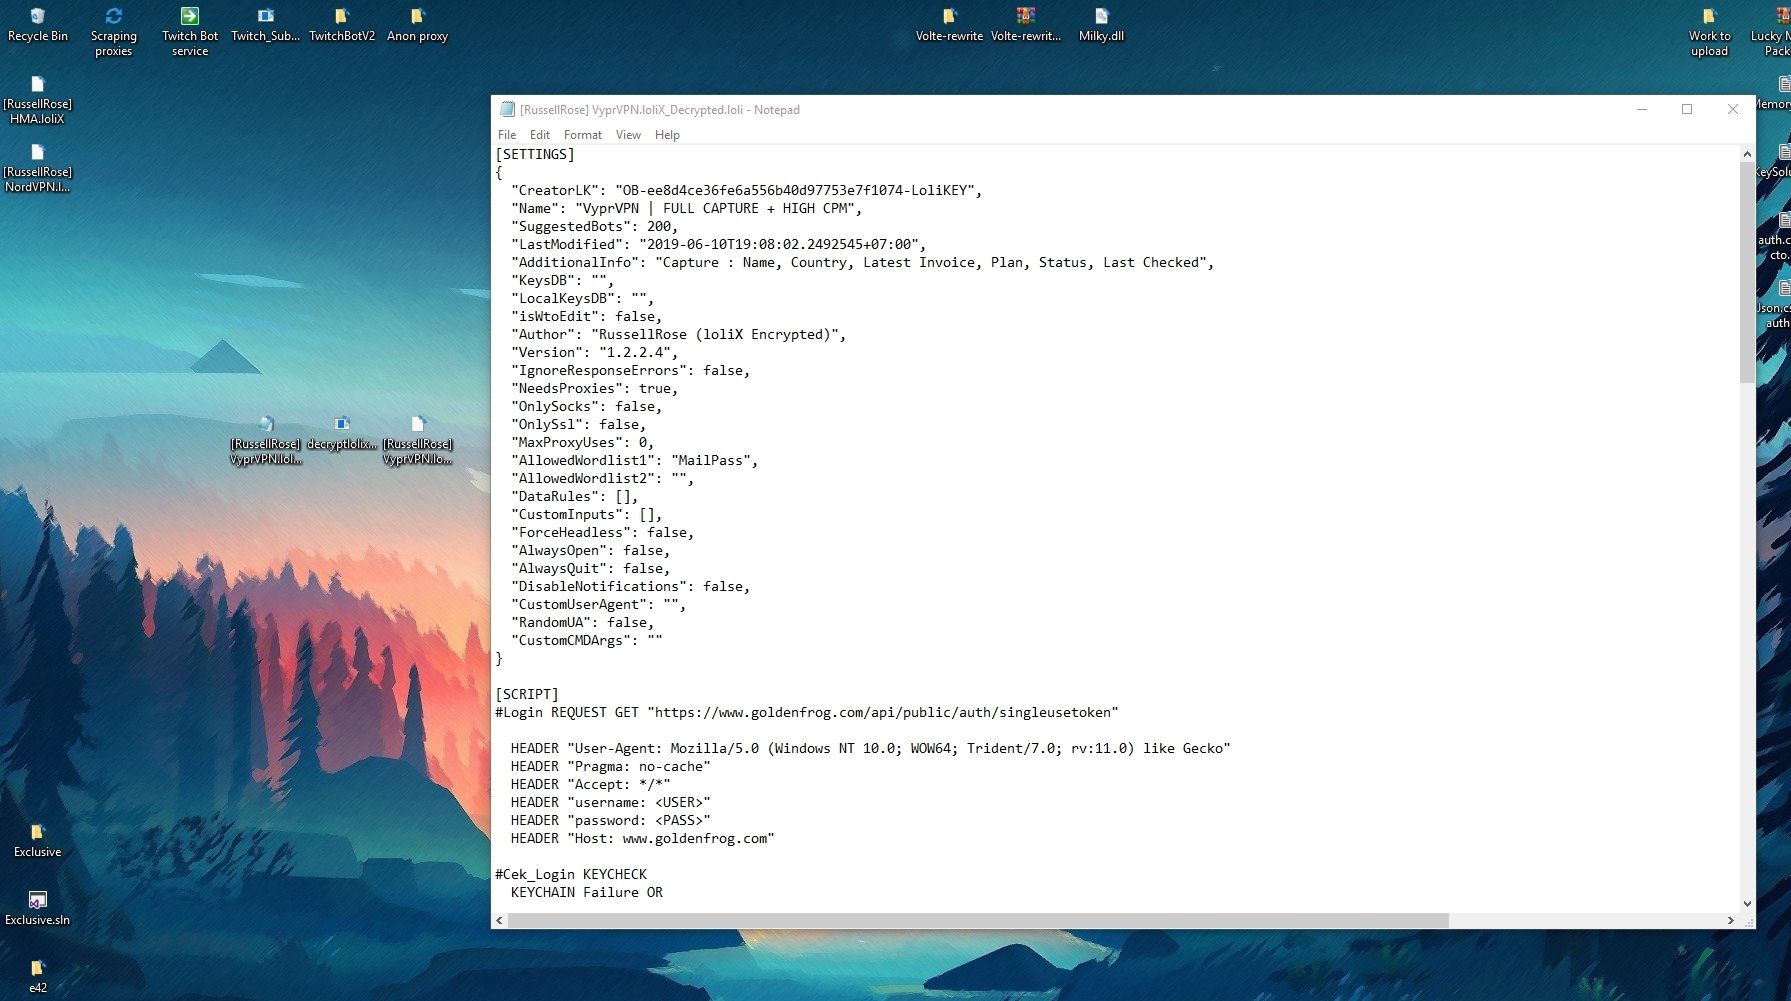
Task: Select the Recycle Bin desktop icon
Action: pyautogui.click(x=38, y=25)
